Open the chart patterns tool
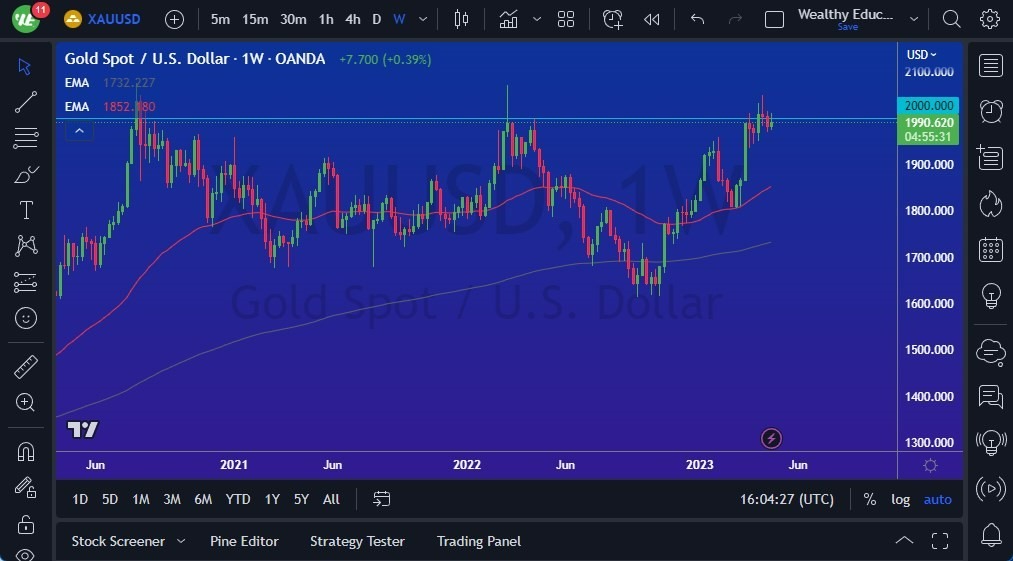 click(25, 246)
